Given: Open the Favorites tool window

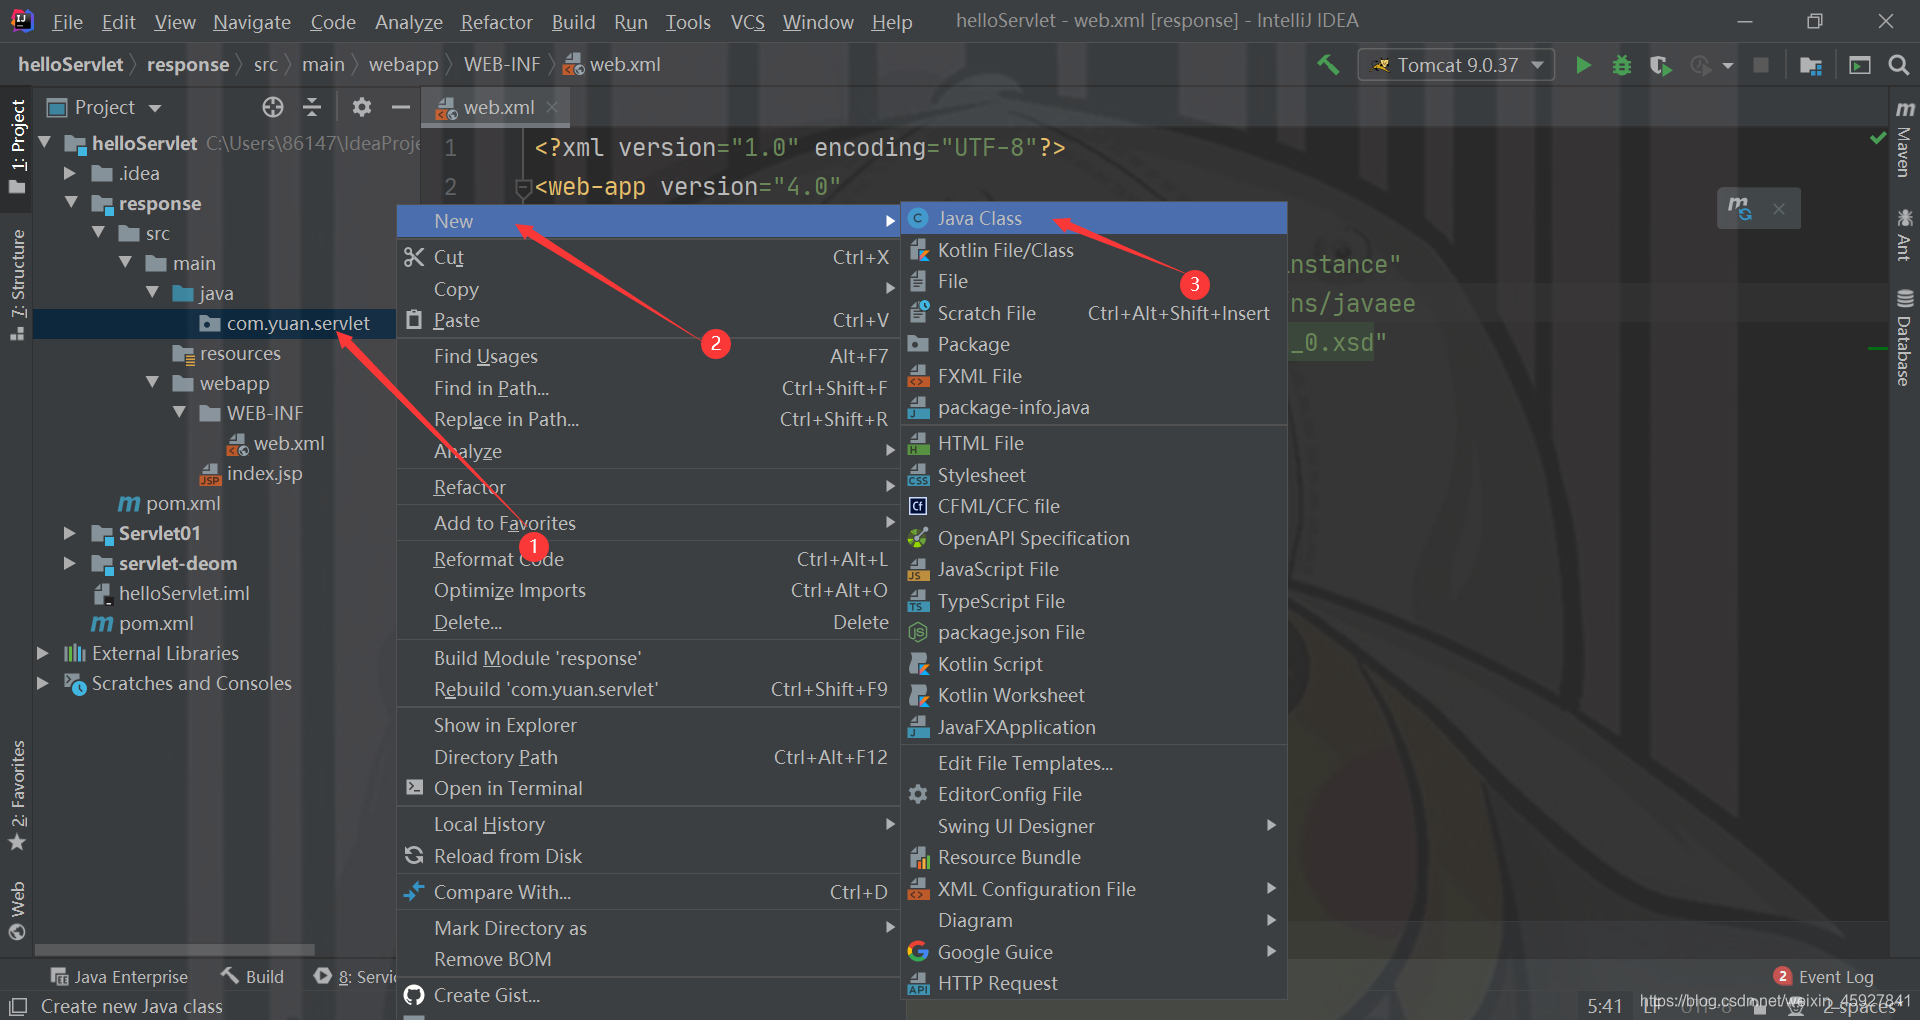Looking at the screenshot, I should point(17,795).
